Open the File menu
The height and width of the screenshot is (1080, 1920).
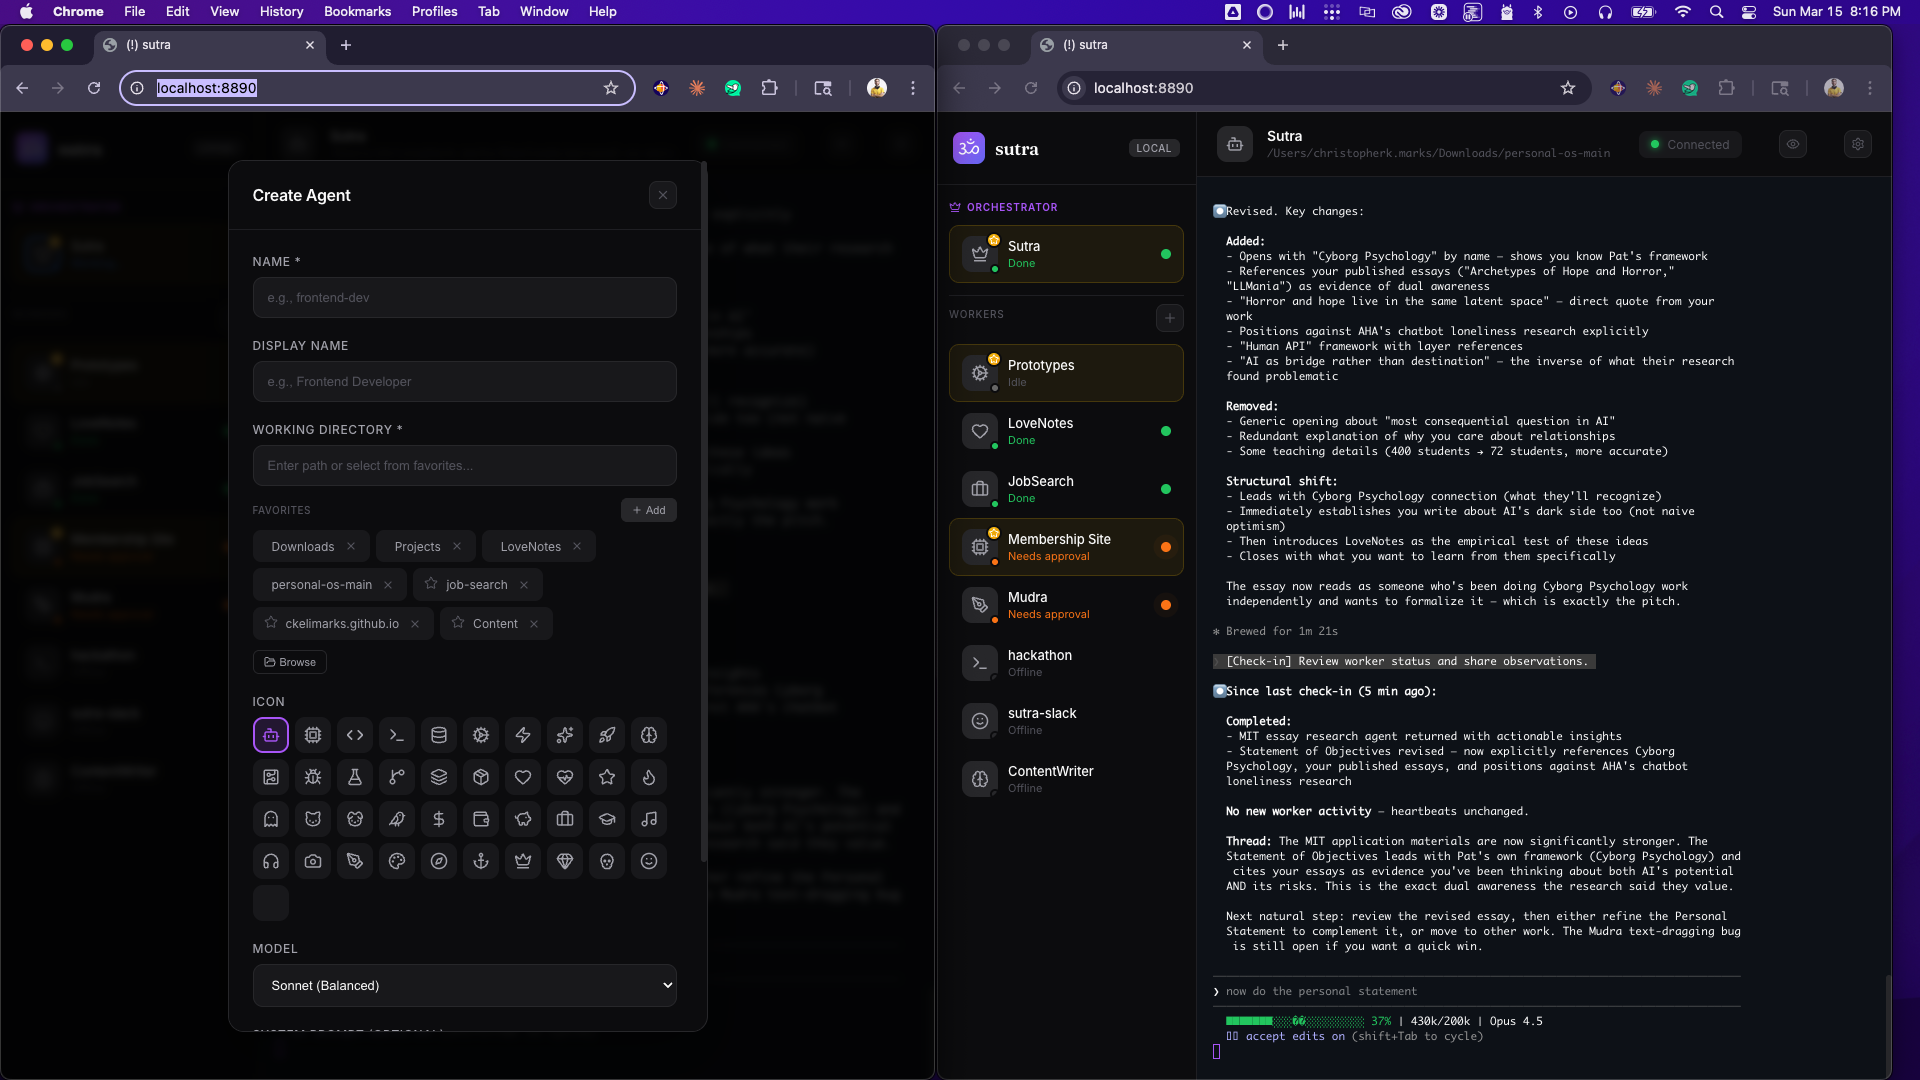click(134, 11)
